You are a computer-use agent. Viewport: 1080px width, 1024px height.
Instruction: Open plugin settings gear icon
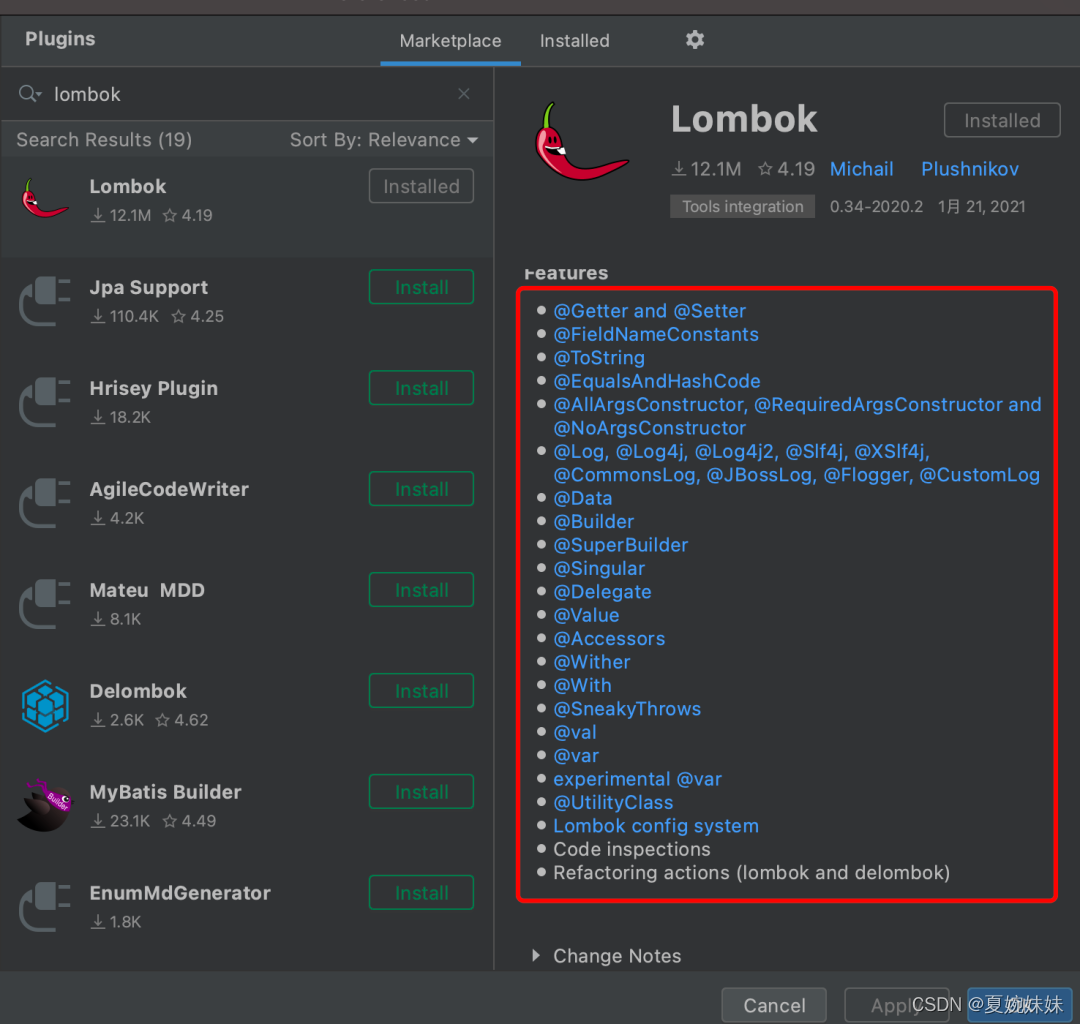(694, 39)
